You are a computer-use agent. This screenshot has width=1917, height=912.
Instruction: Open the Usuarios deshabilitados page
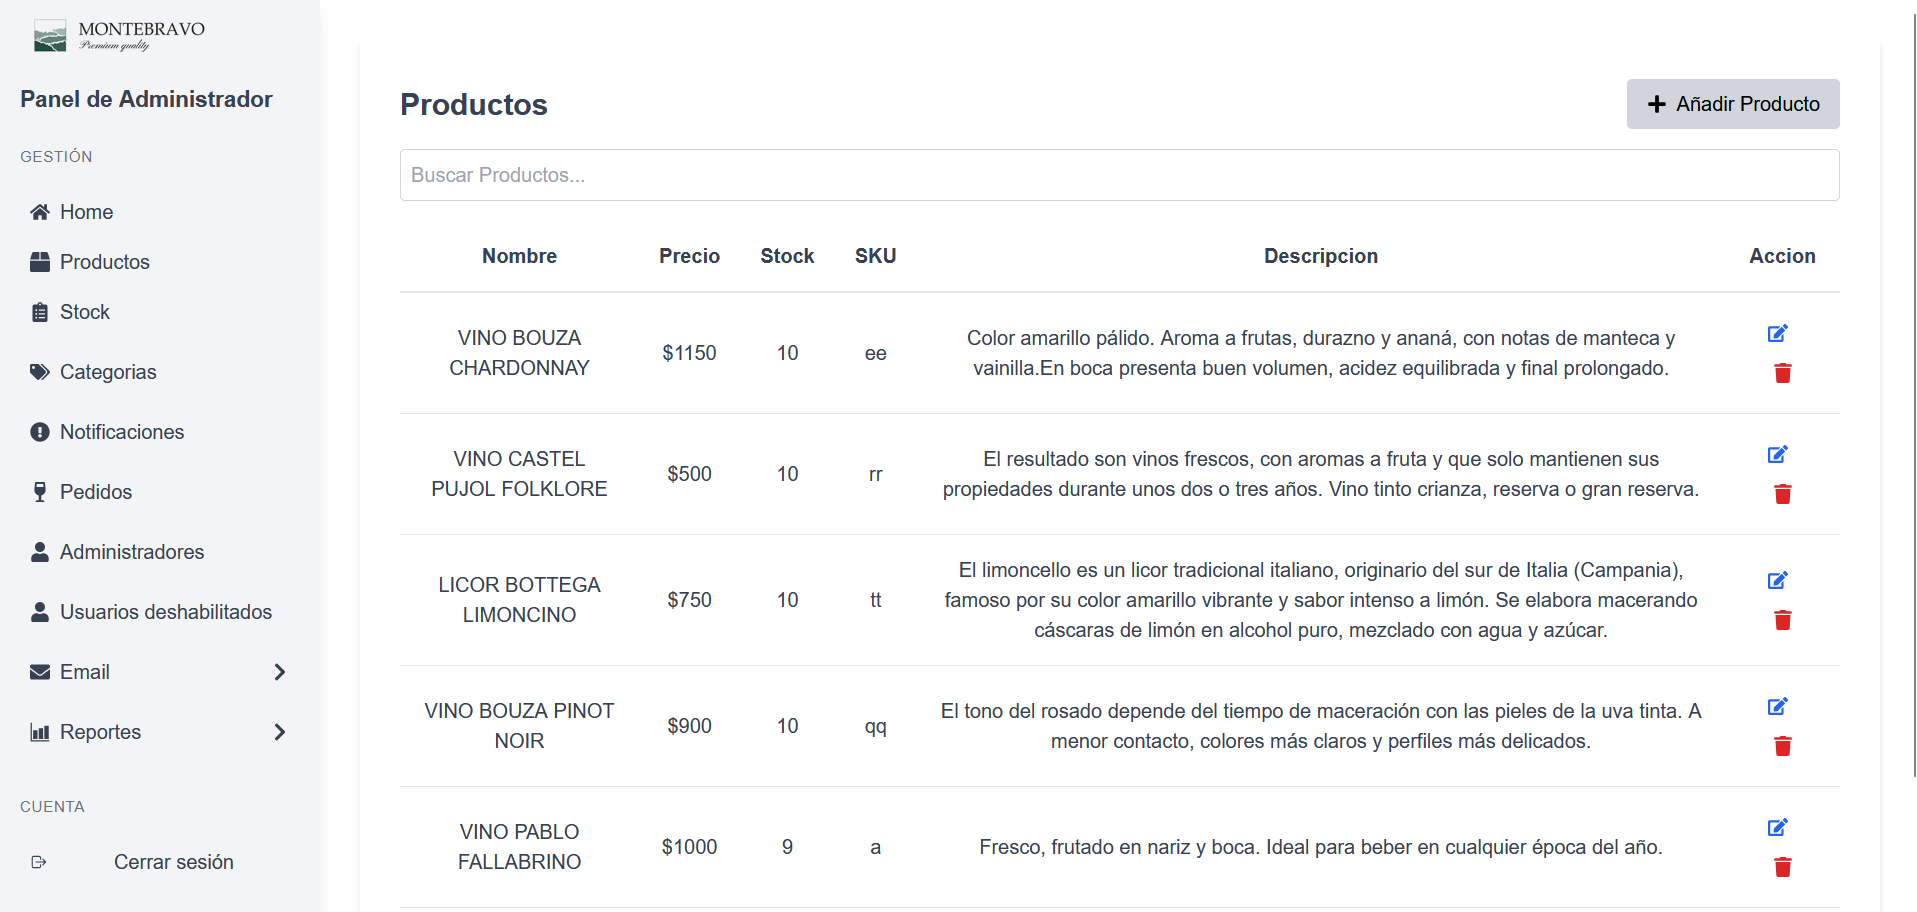(x=166, y=612)
